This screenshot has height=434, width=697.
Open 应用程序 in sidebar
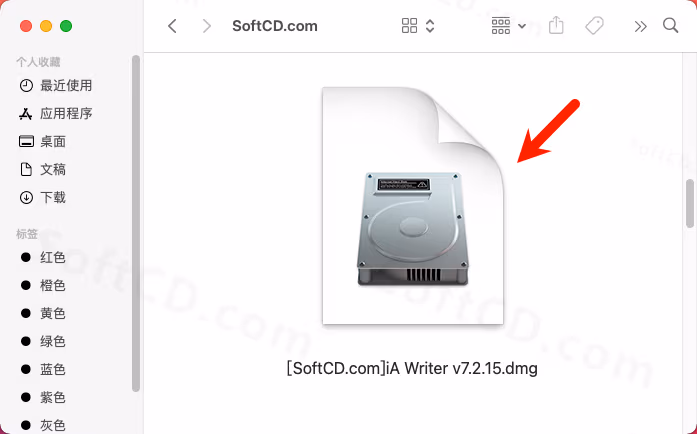tap(56, 114)
